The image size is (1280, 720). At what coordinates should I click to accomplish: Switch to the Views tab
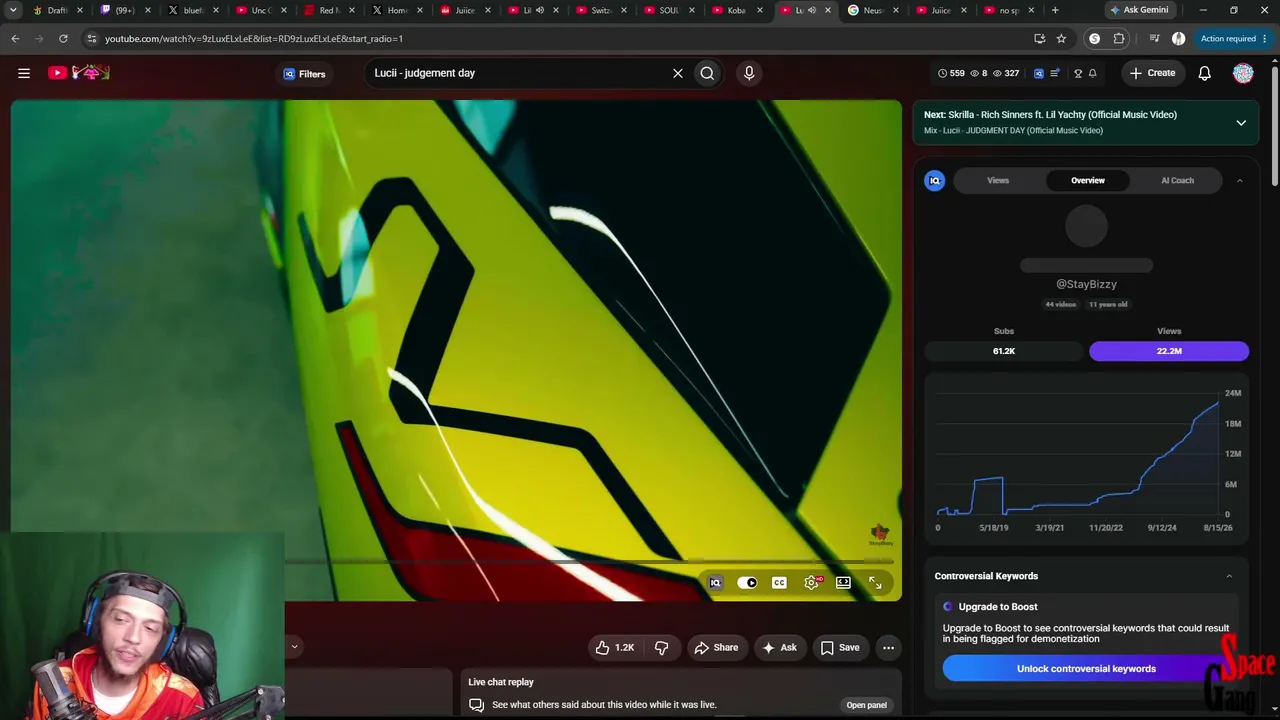(x=998, y=180)
